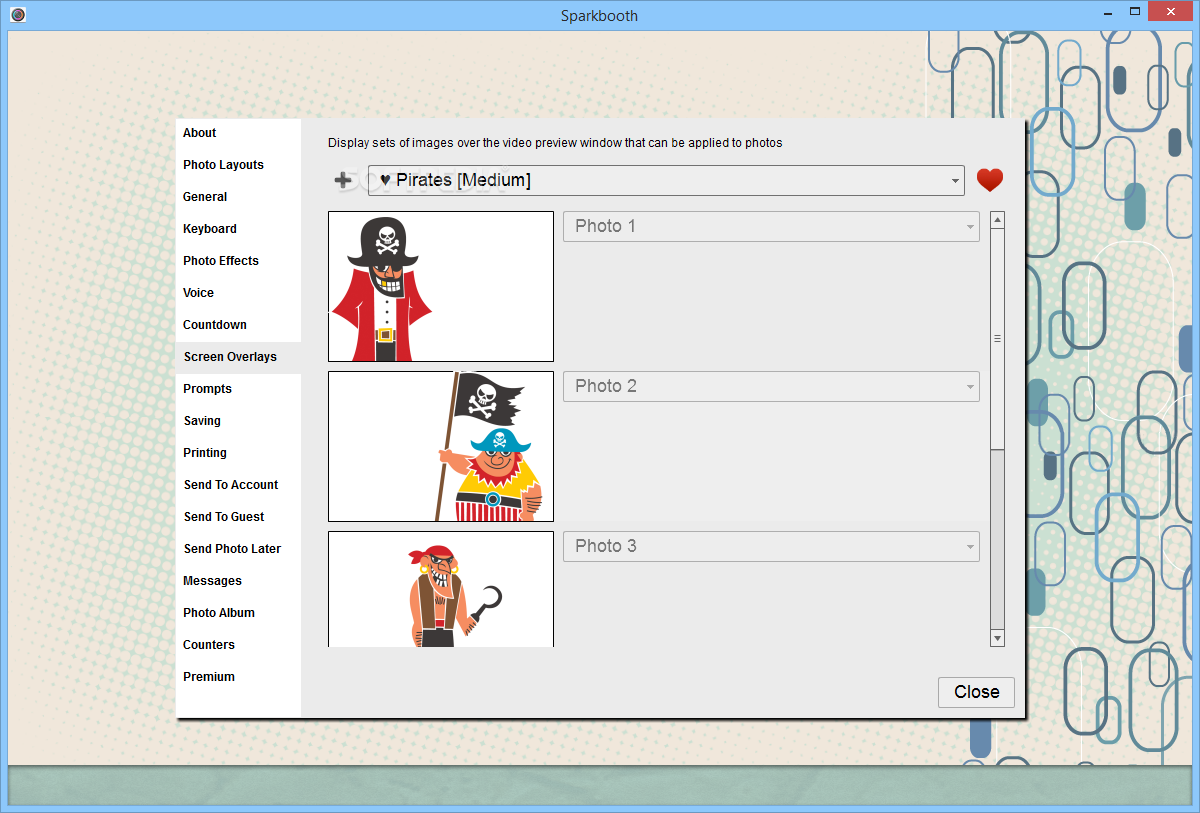Click the scrollbar up arrow
This screenshot has height=813, width=1200.
coord(997,220)
